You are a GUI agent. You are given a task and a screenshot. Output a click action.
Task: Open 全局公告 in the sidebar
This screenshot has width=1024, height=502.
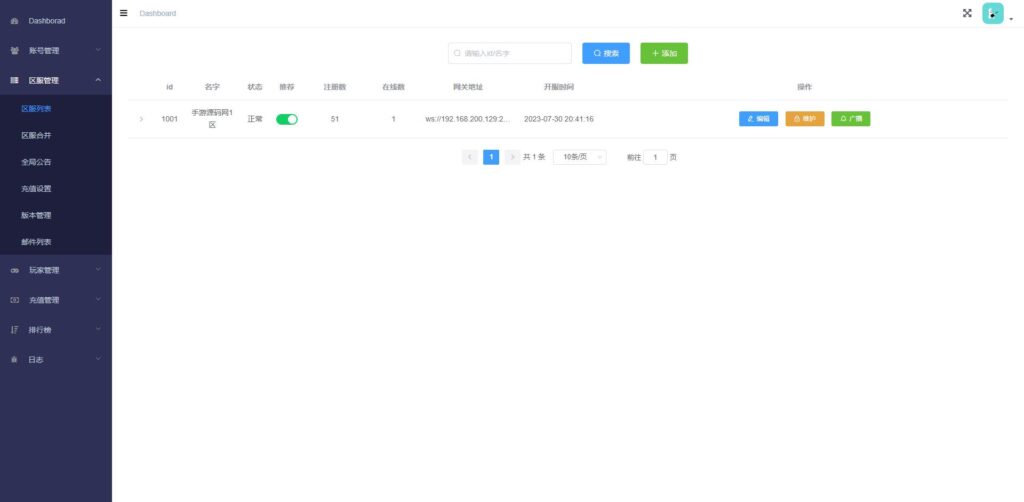point(56,162)
